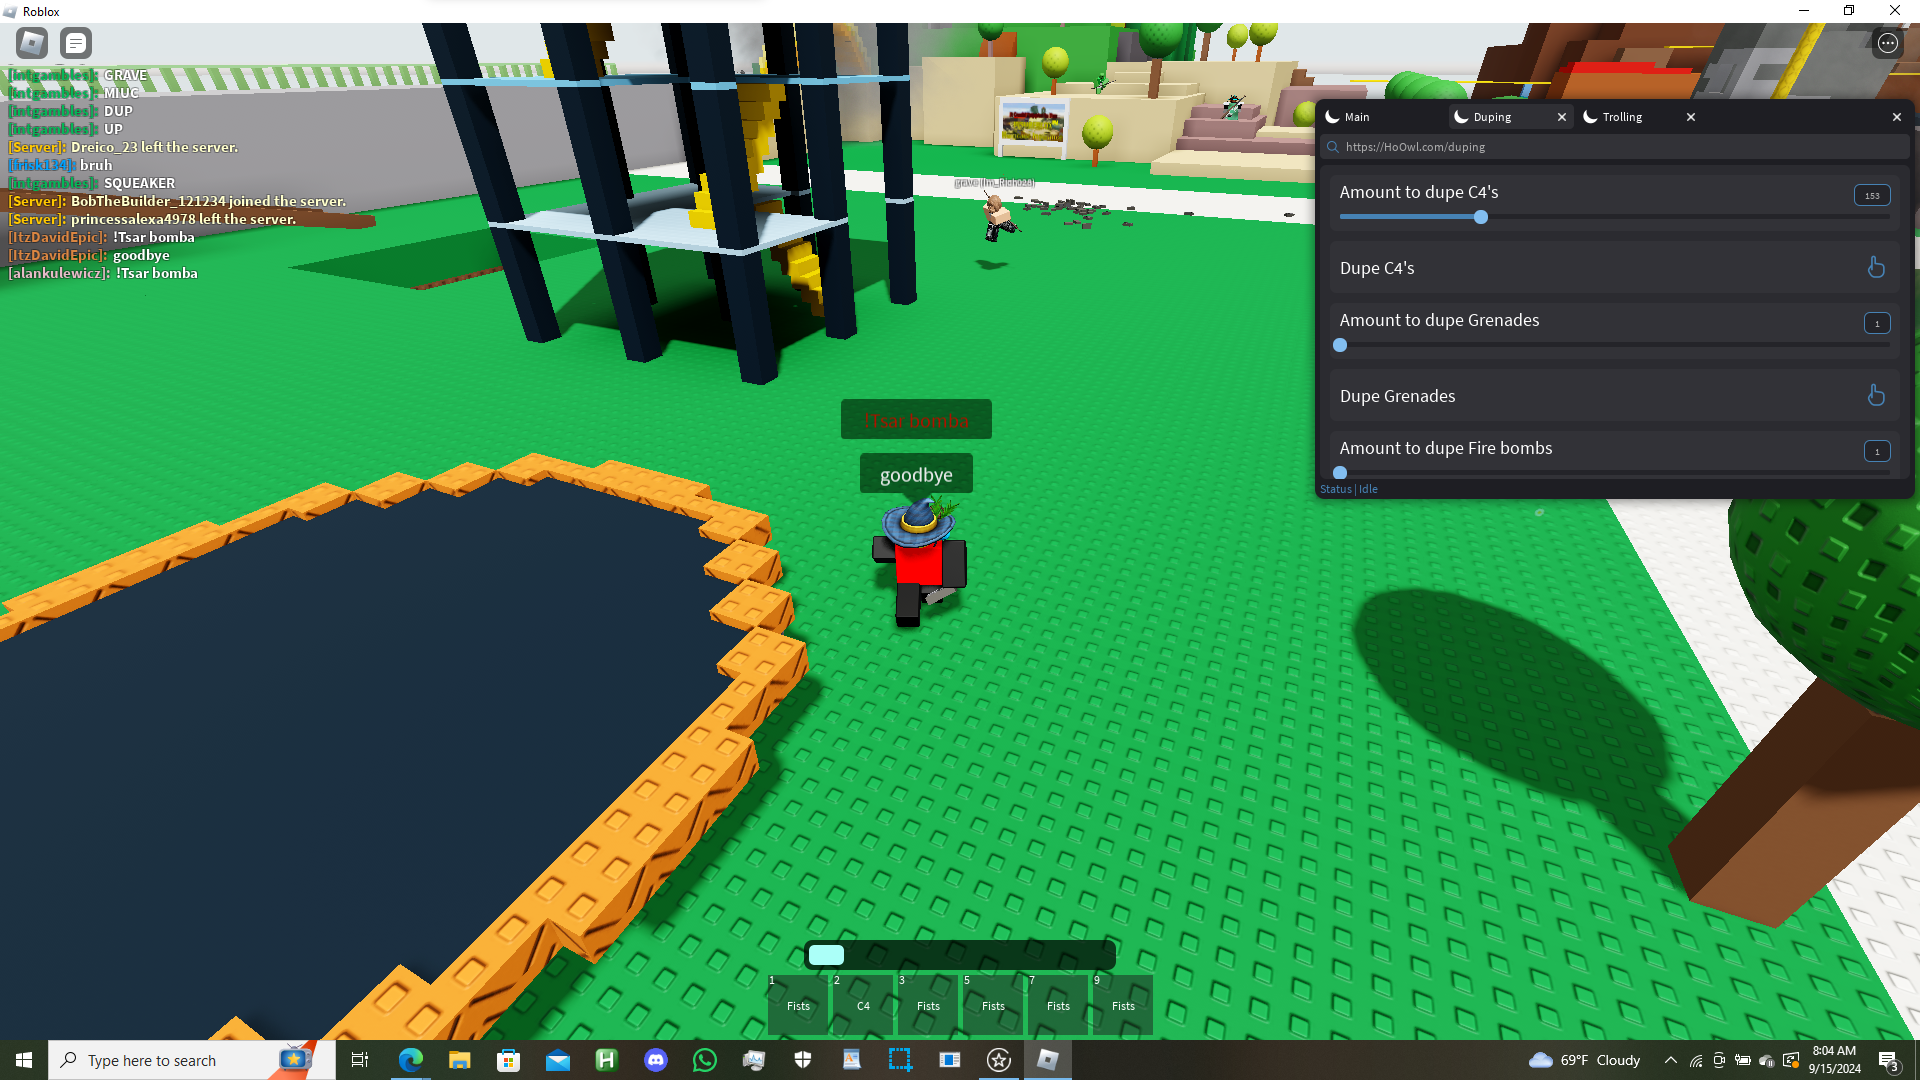
Task: Open Task View from the taskbar
Action: click(x=360, y=1060)
